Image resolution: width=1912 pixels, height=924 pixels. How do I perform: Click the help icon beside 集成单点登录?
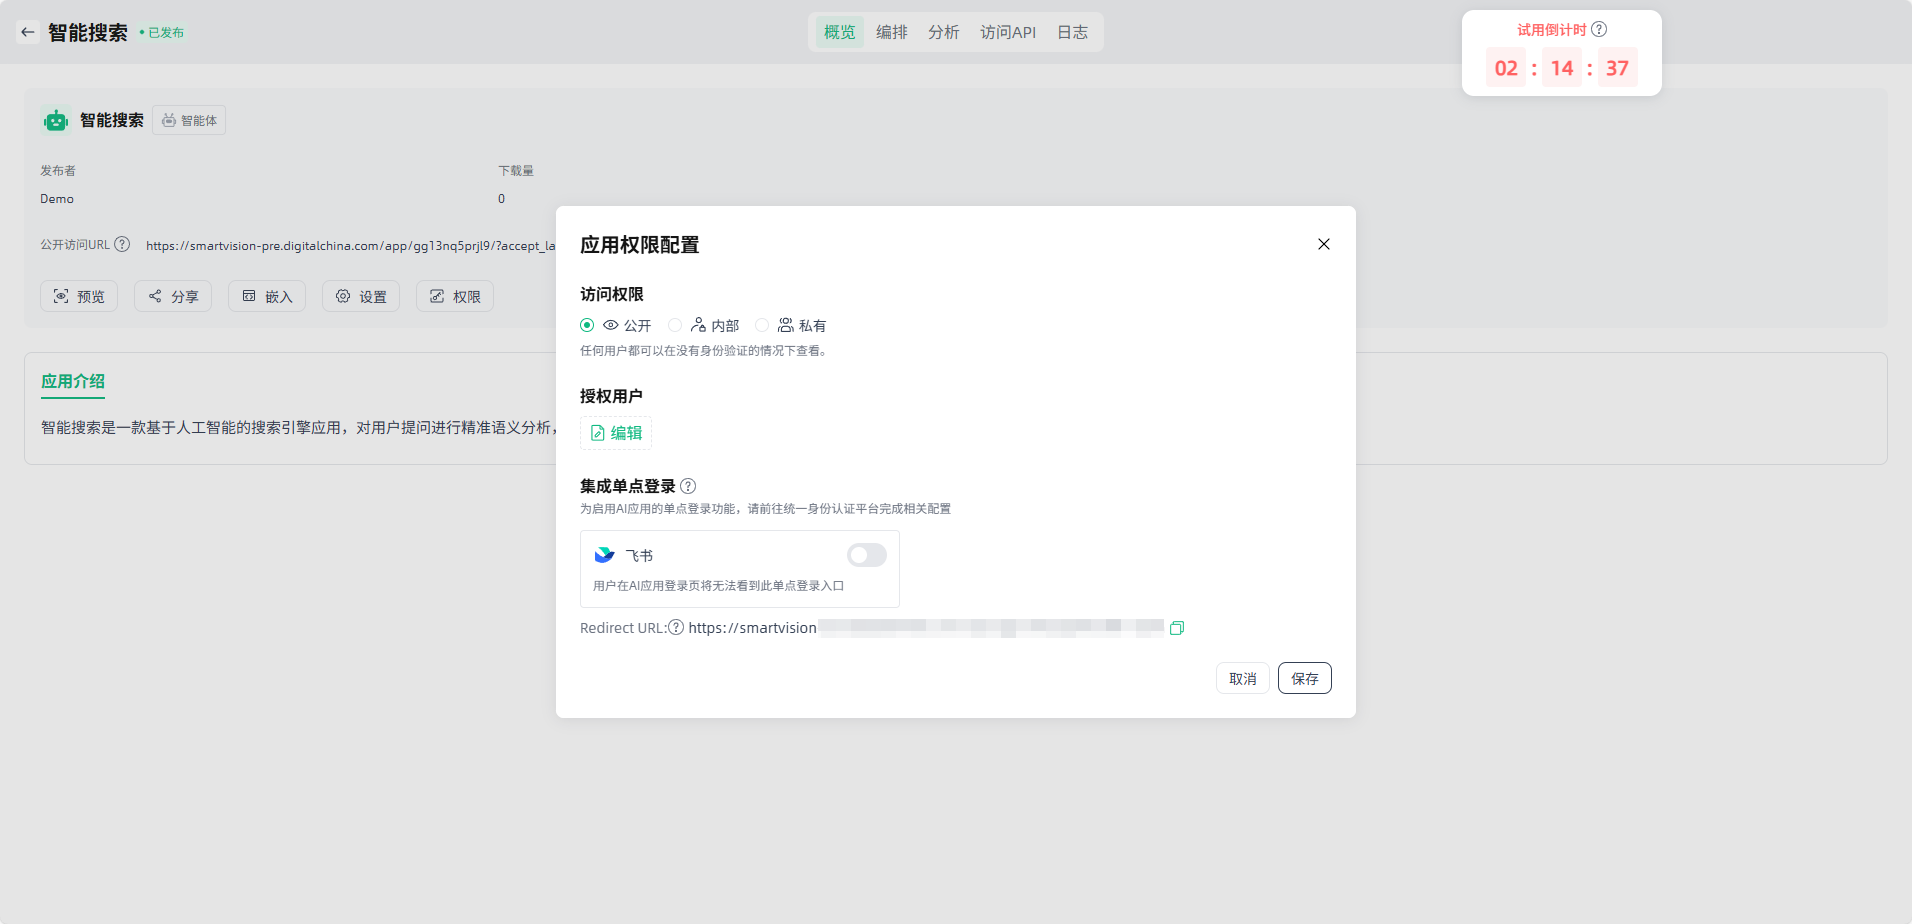(688, 486)
